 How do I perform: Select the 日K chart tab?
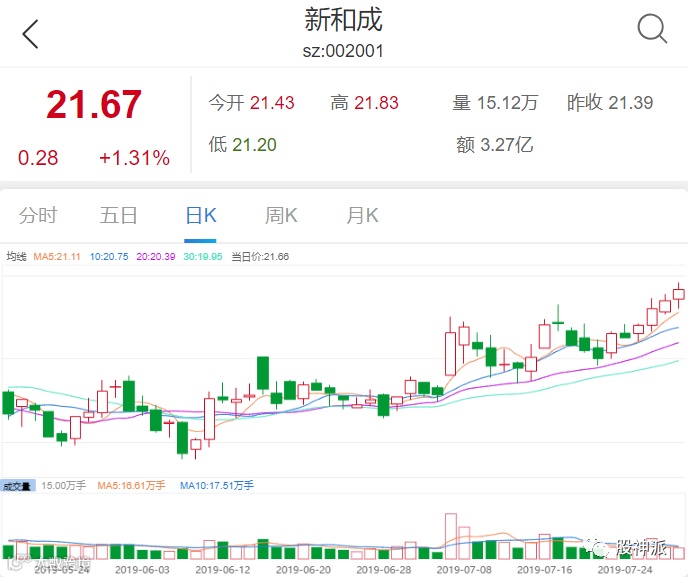tap(201, 215)
